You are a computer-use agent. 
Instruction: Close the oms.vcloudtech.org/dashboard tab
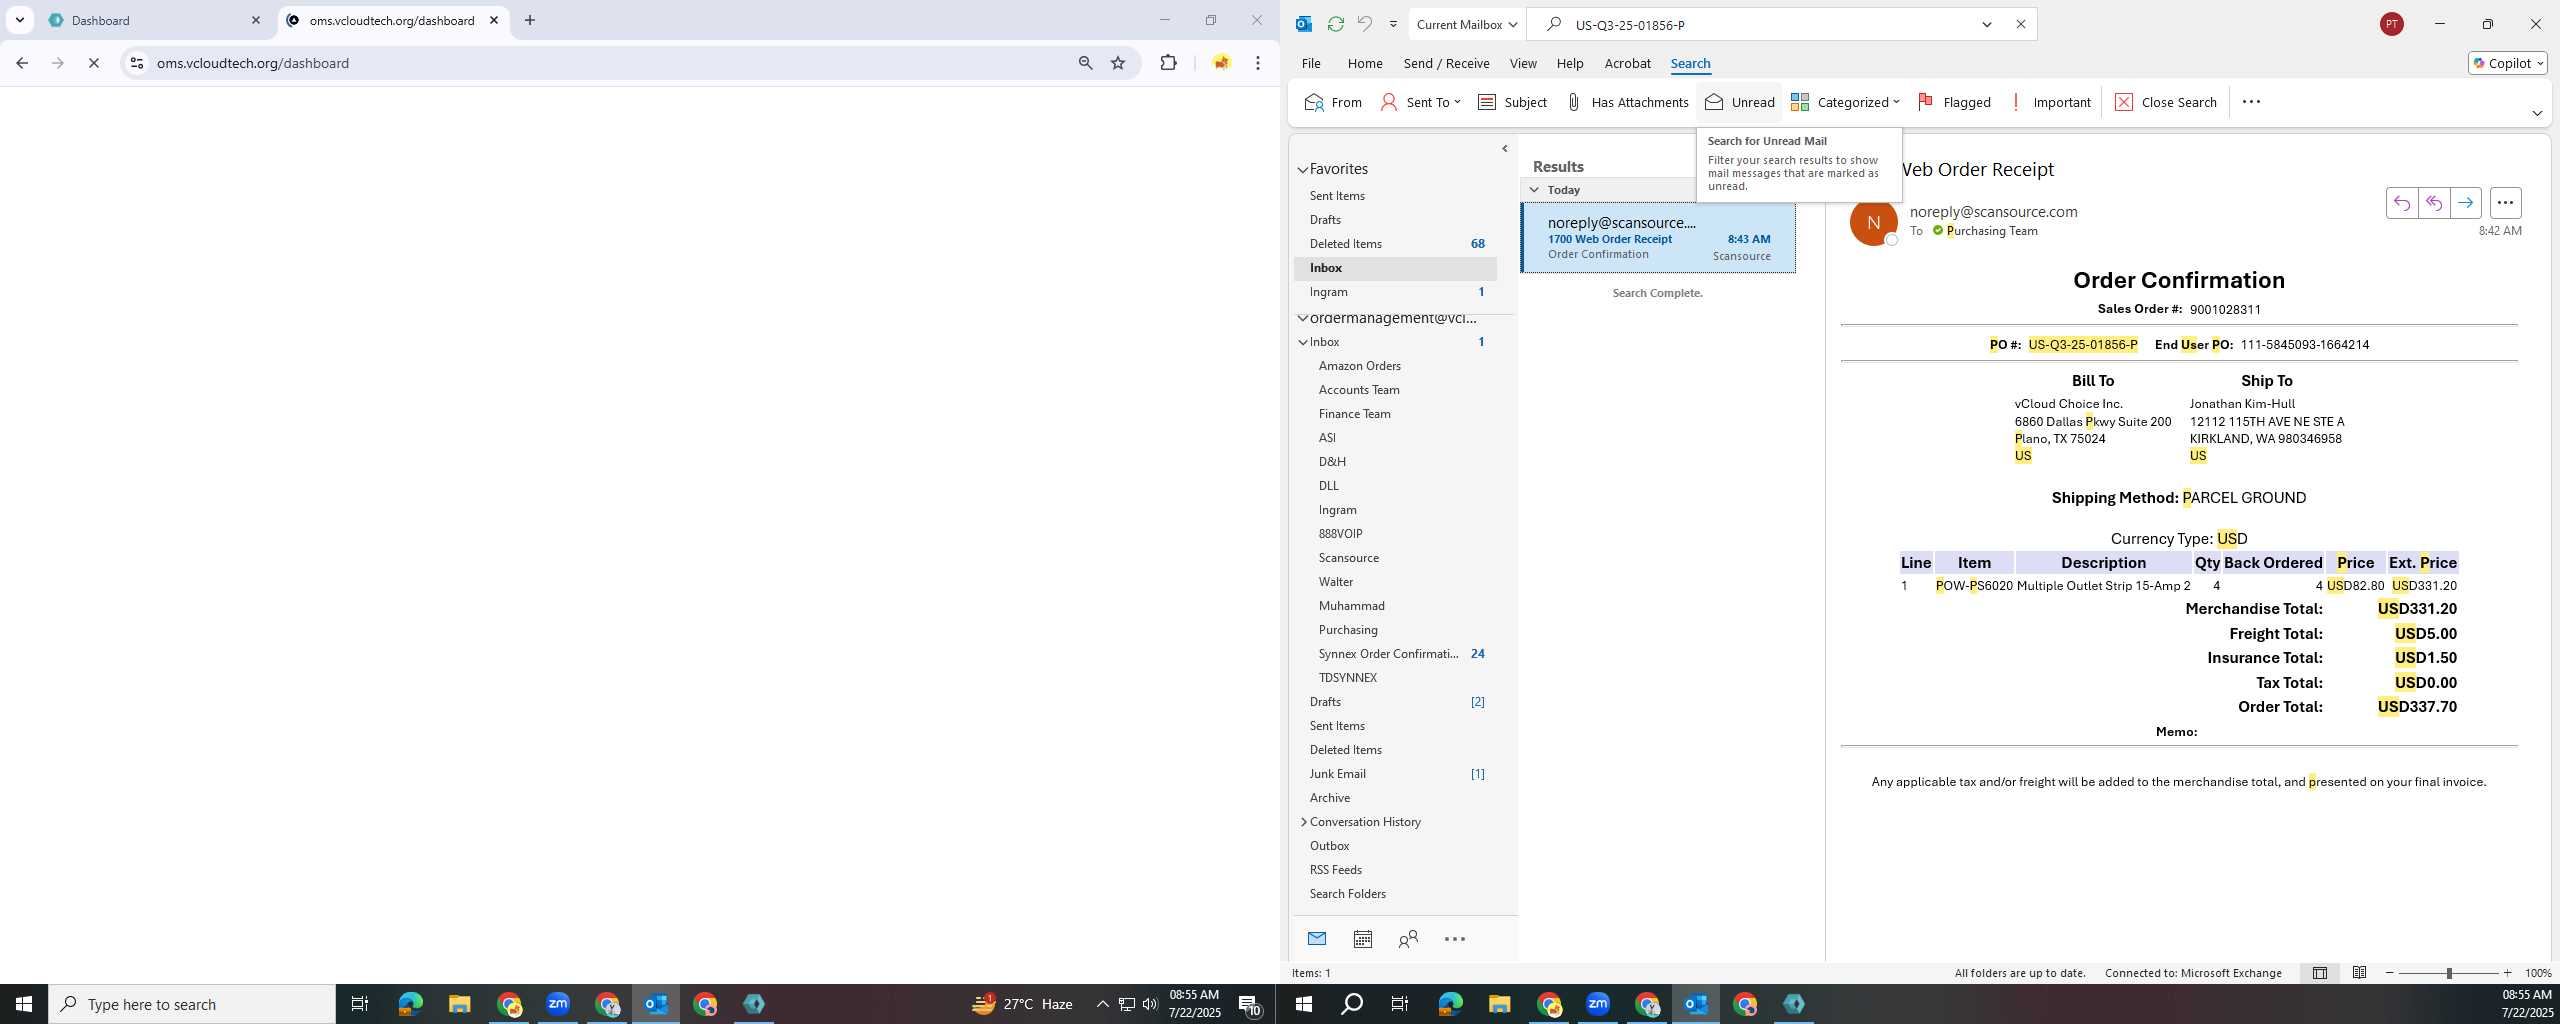(494, 20)
